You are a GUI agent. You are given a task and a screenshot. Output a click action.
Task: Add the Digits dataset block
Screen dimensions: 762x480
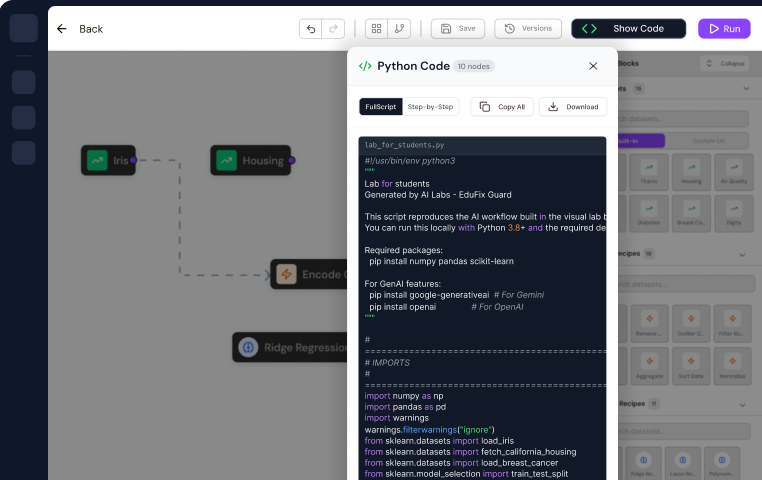tap(734, 213)
